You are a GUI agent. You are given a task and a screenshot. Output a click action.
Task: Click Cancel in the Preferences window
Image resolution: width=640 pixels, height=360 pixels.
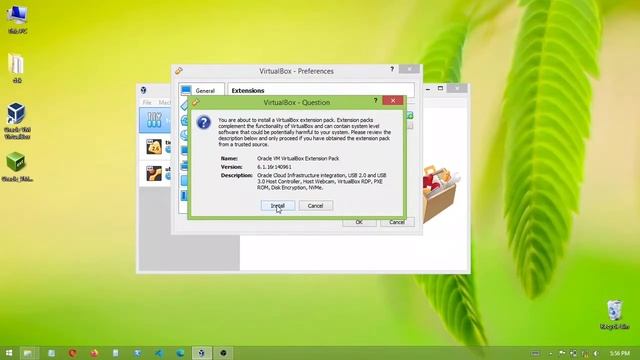pos(397,222)
